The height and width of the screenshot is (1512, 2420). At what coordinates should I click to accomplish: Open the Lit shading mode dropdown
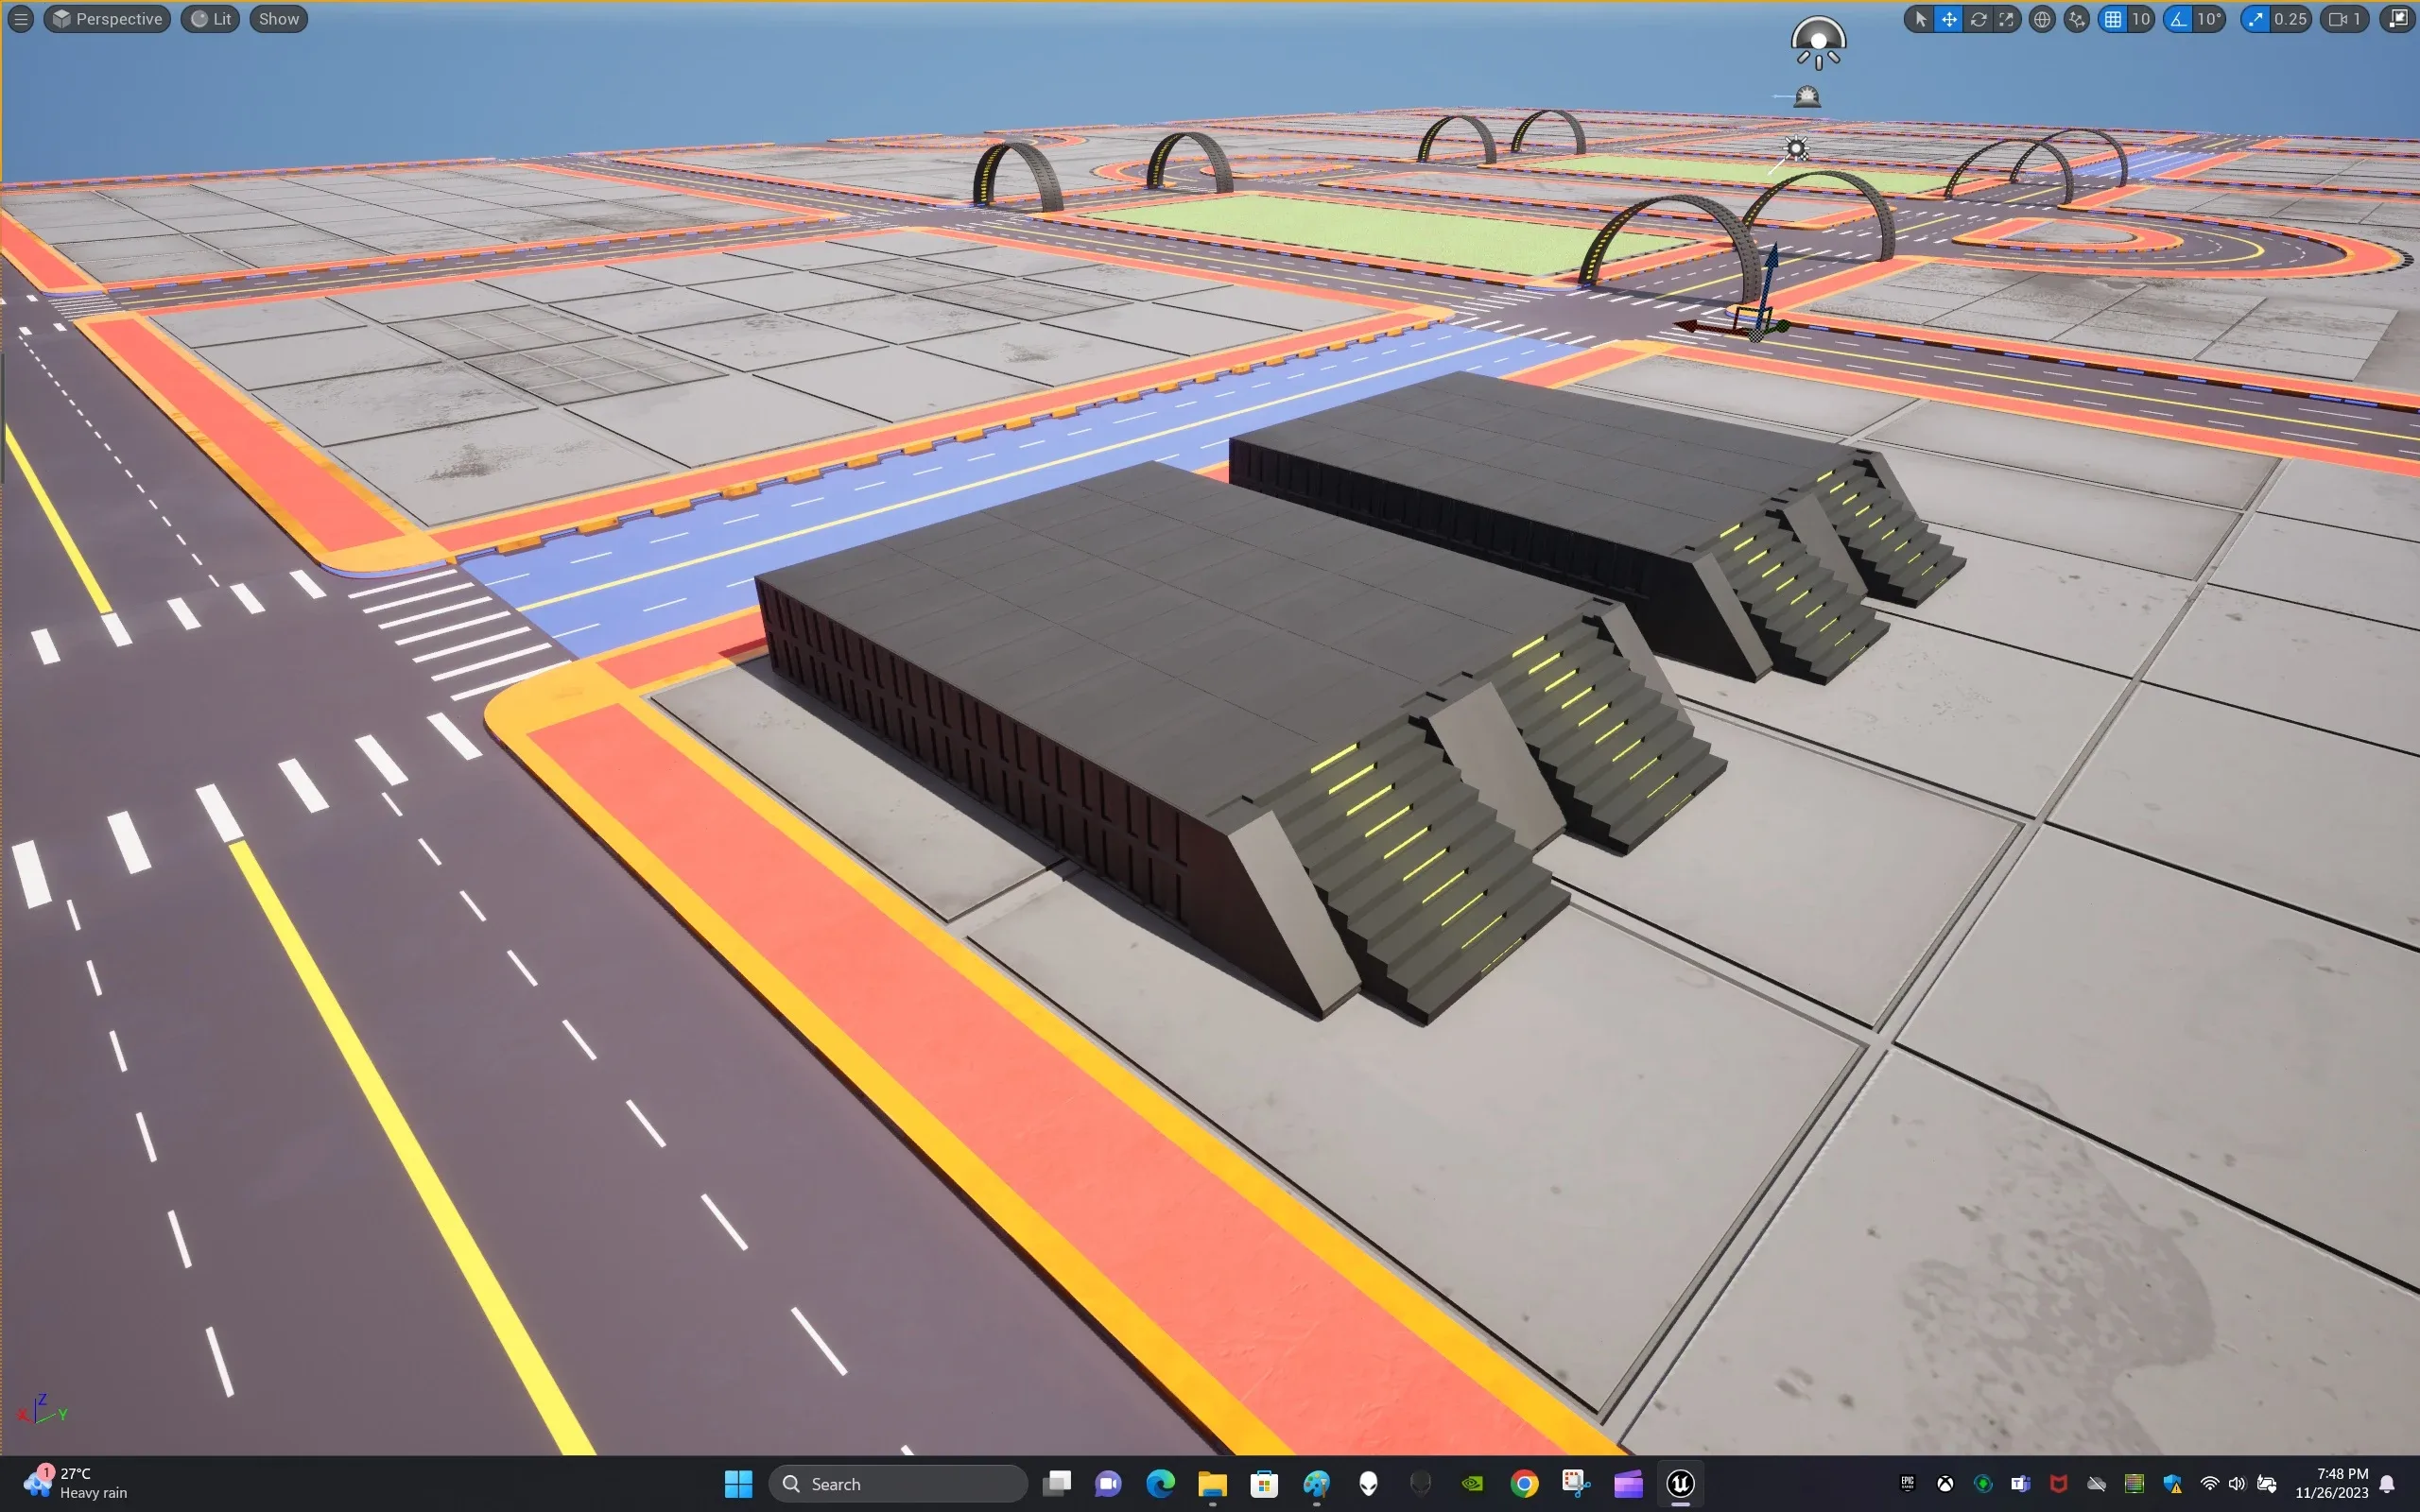(210, 18)
